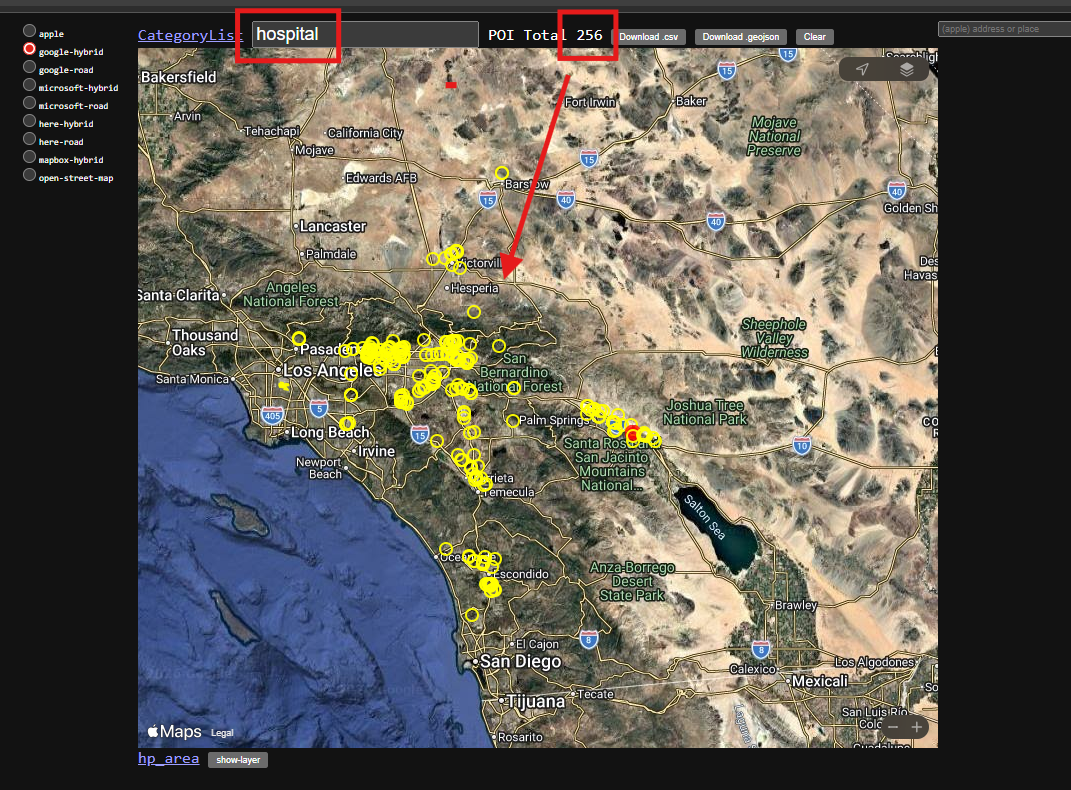Choose the microsoft-hybrid basemap
This screenshot has height=790, width=1071.
[30, 87]
